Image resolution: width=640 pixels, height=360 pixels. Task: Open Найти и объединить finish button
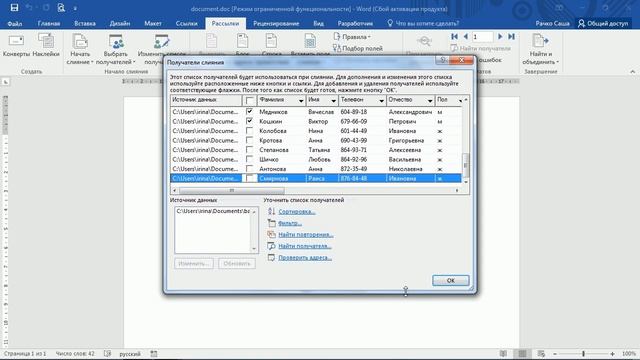(541, 49)
